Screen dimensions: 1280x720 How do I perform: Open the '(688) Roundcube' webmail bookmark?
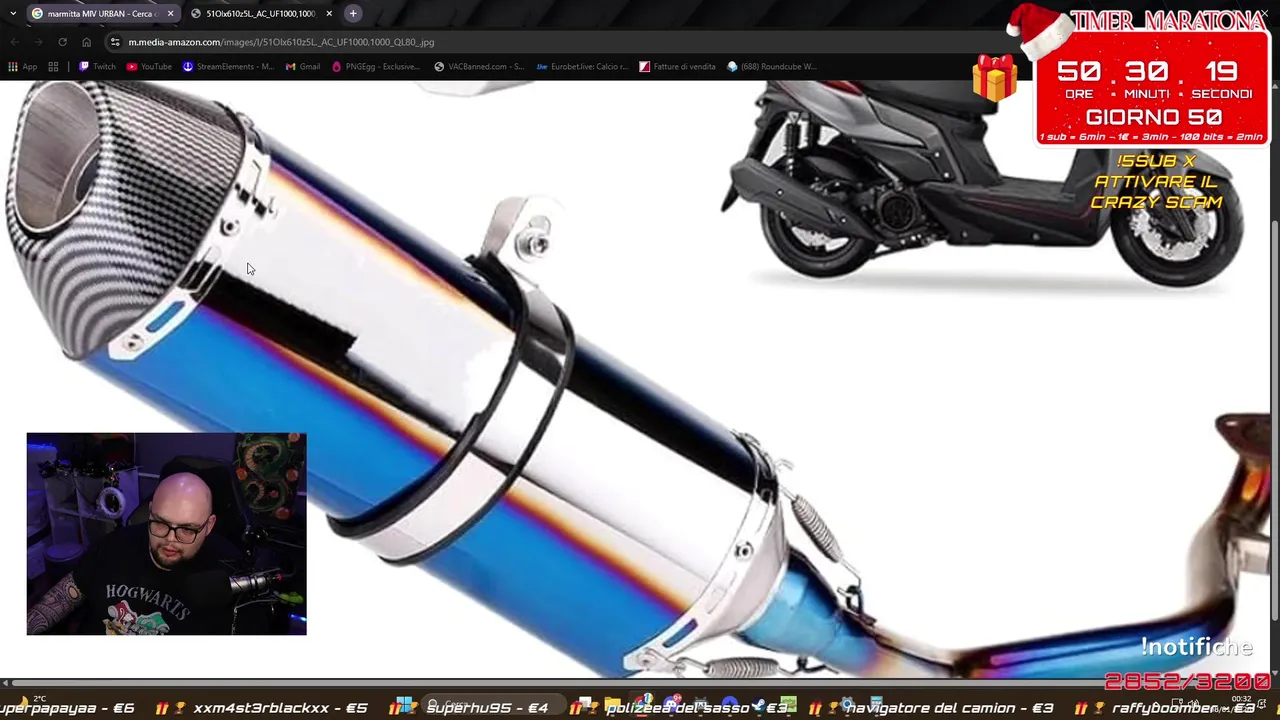click(x=771, y=67)
